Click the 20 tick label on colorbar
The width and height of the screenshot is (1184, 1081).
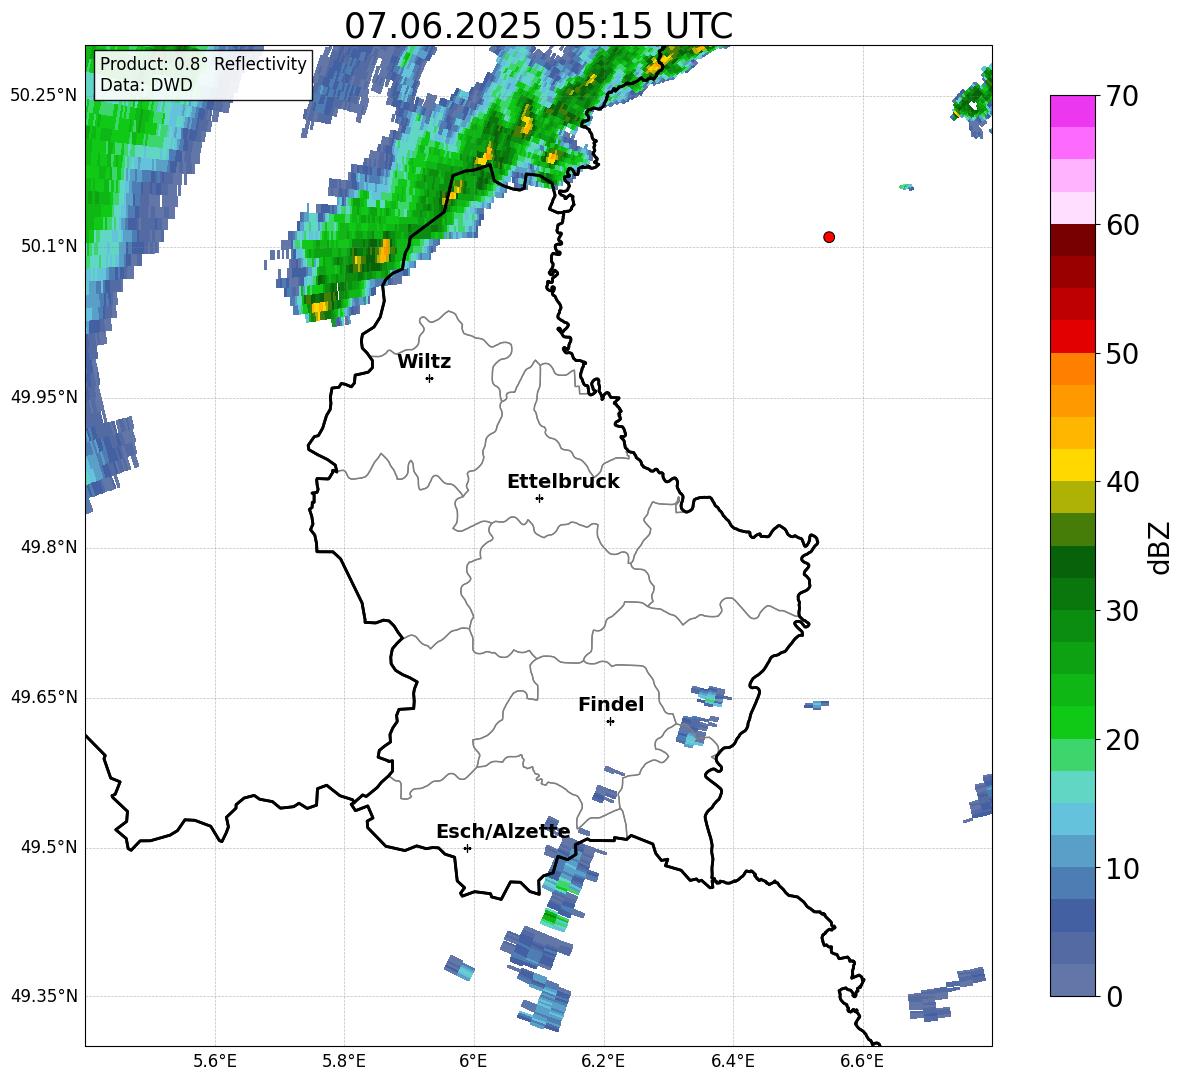click(1122, 740)
